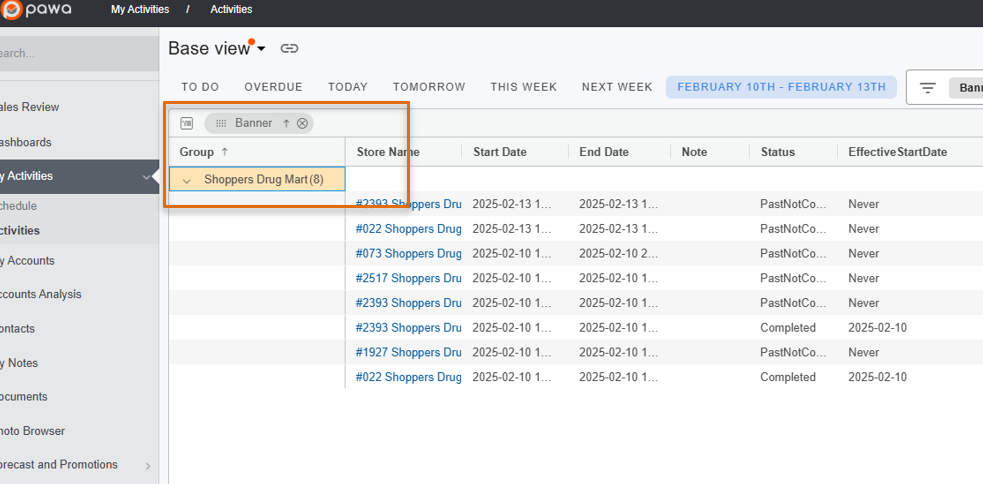Open #1927 Shoppers Dru store link
Screen dimensions: 983x484
(408, 352)
